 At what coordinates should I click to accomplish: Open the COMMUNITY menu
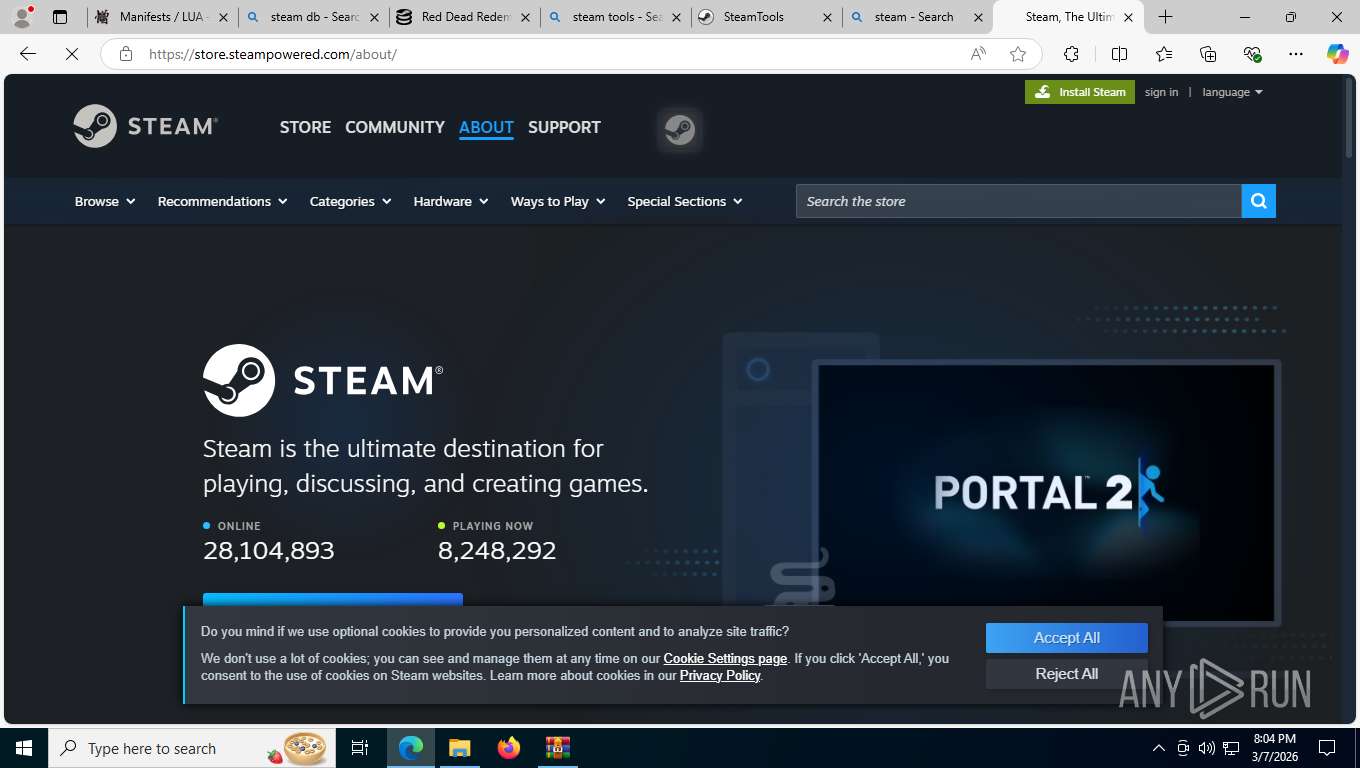(x=395, y=127)
